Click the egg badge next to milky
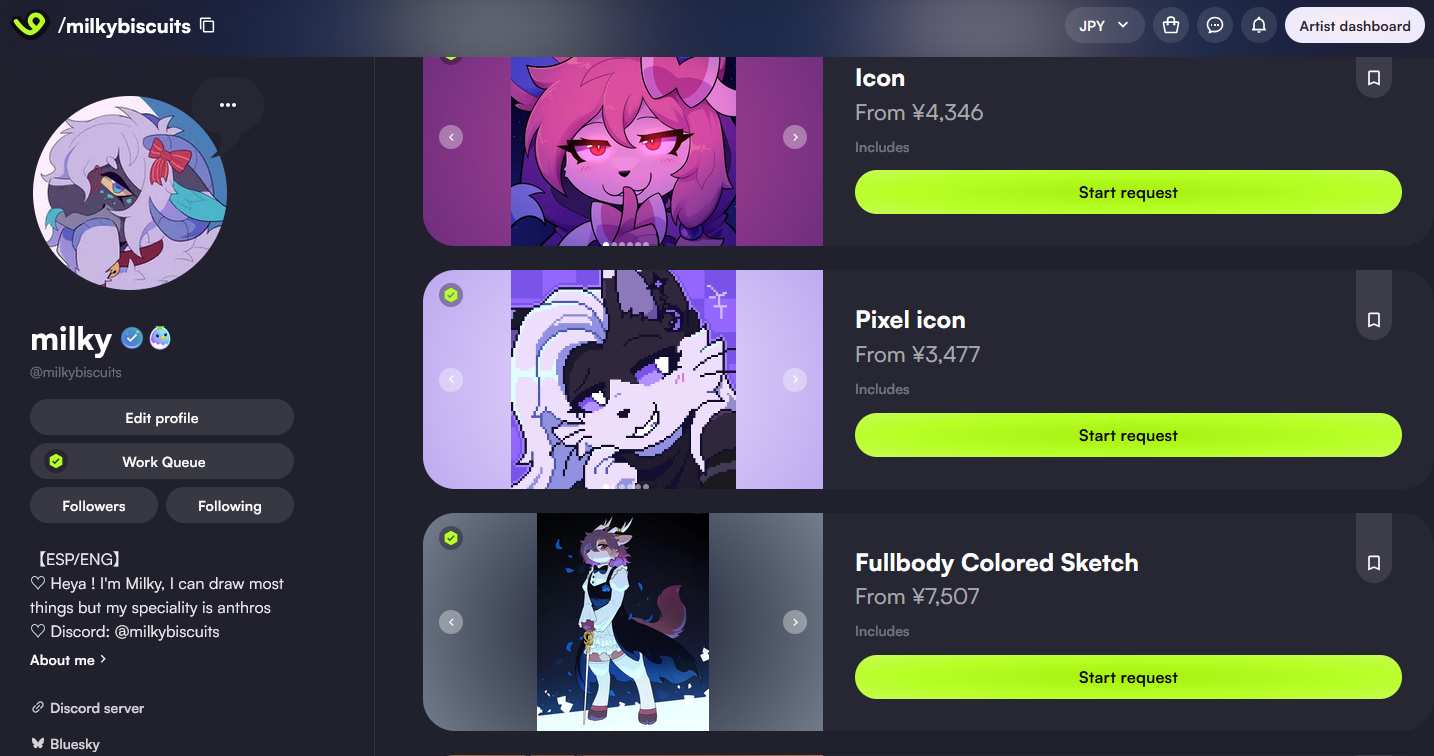This screenshot has width=1434, height=756. tap(160, 339)
